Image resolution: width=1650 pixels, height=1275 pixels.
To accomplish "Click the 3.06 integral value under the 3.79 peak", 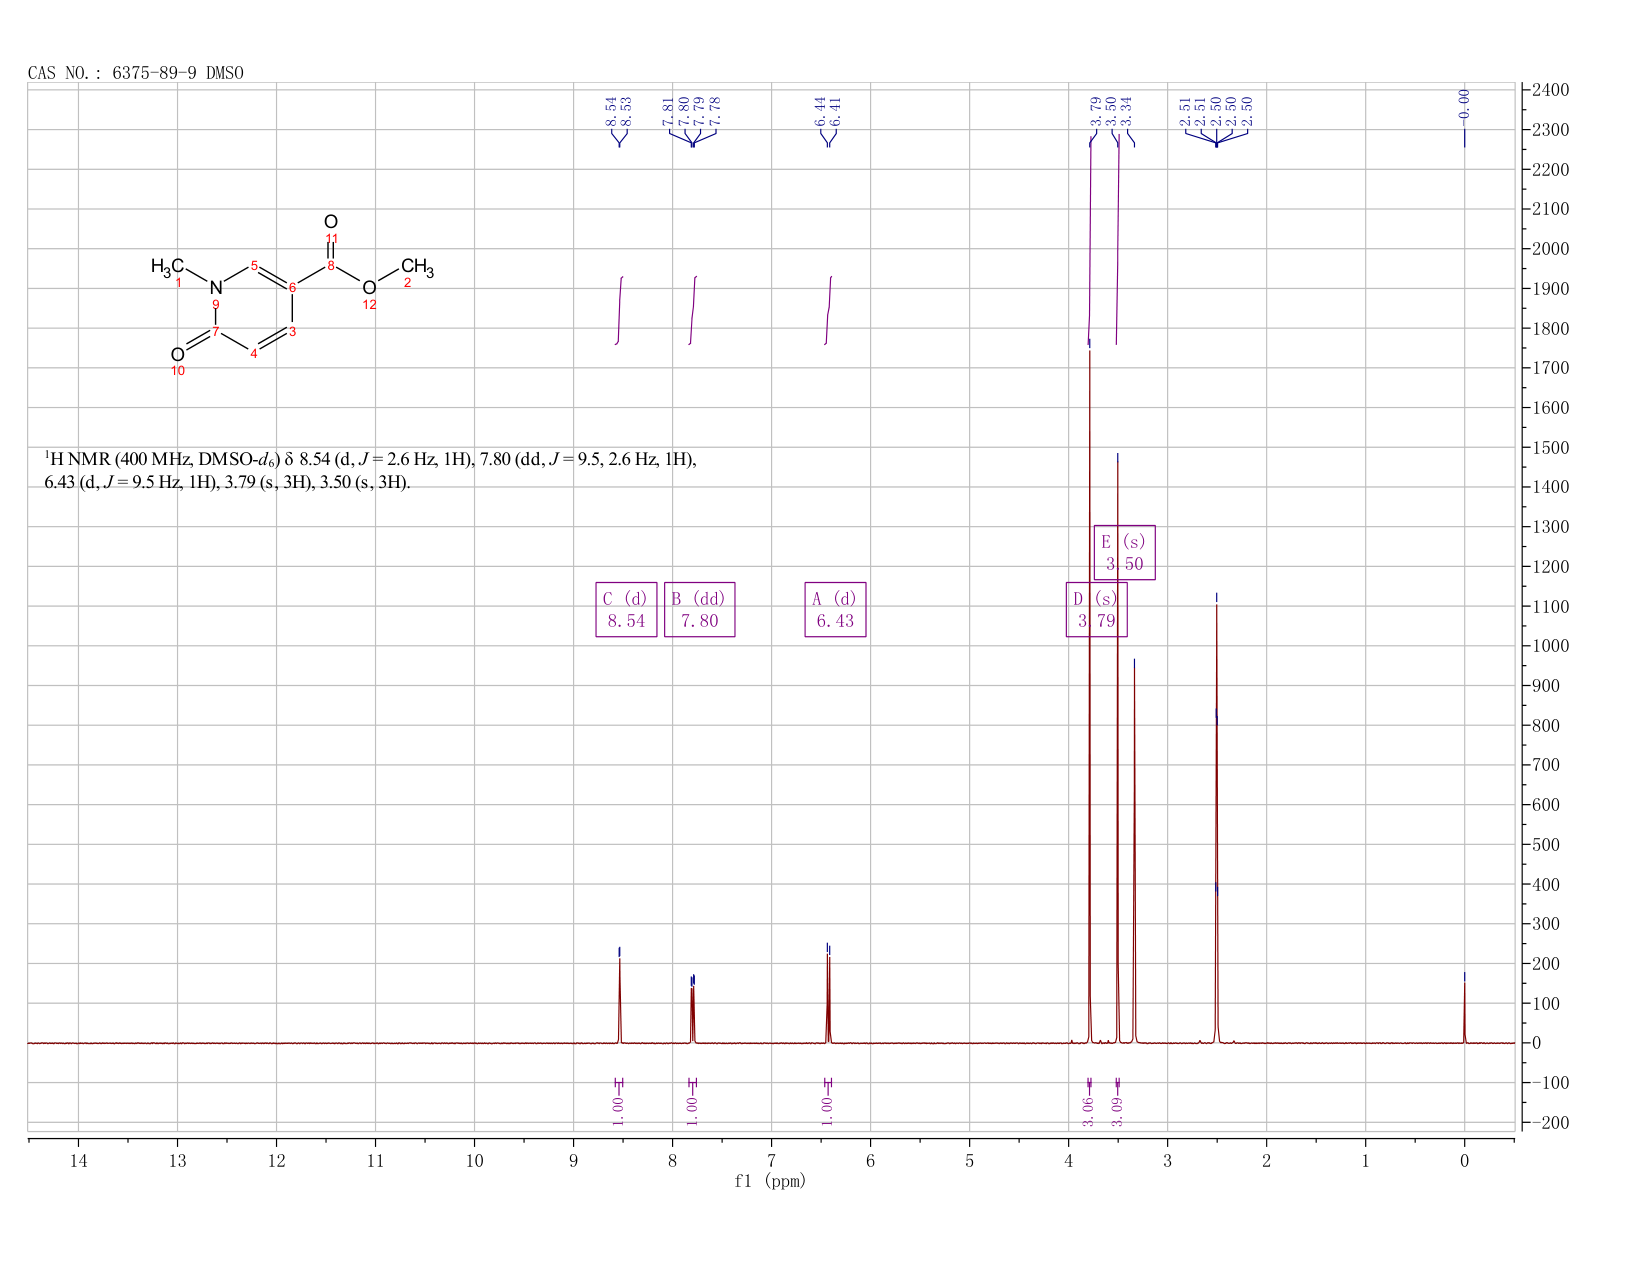I will tap(1089, 1111).
